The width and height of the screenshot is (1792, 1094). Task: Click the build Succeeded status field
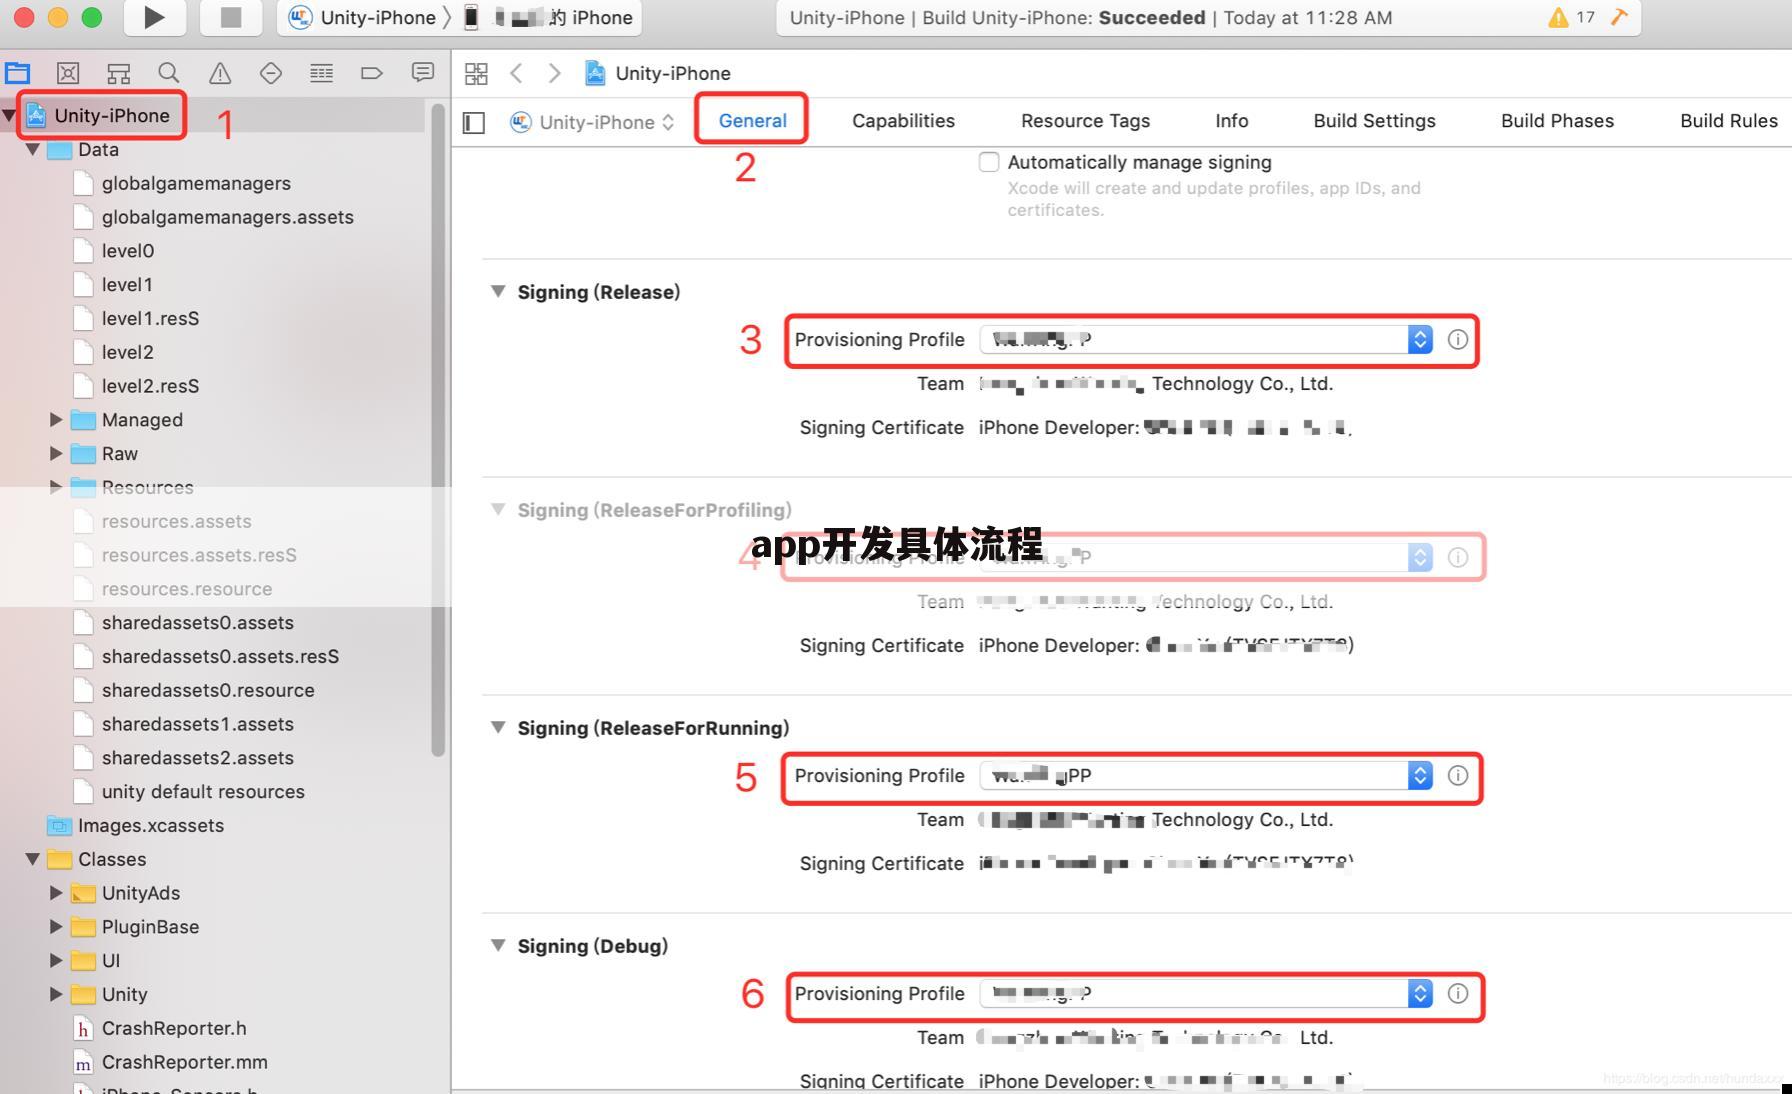(1208, 17)
